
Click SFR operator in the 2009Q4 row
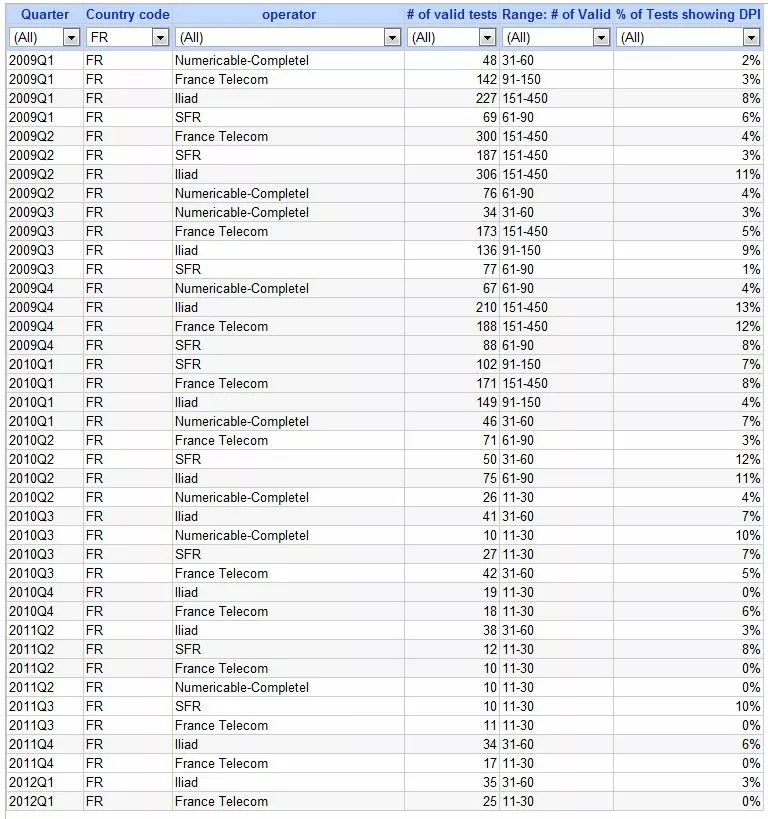[188, 345]
